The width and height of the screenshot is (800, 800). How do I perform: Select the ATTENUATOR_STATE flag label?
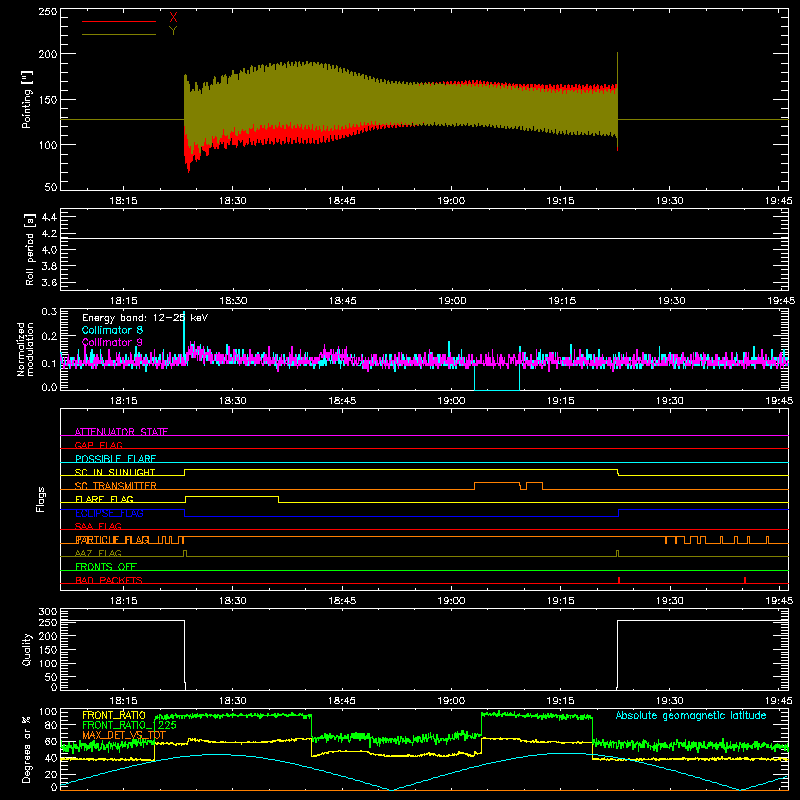[x=121, y=432]
